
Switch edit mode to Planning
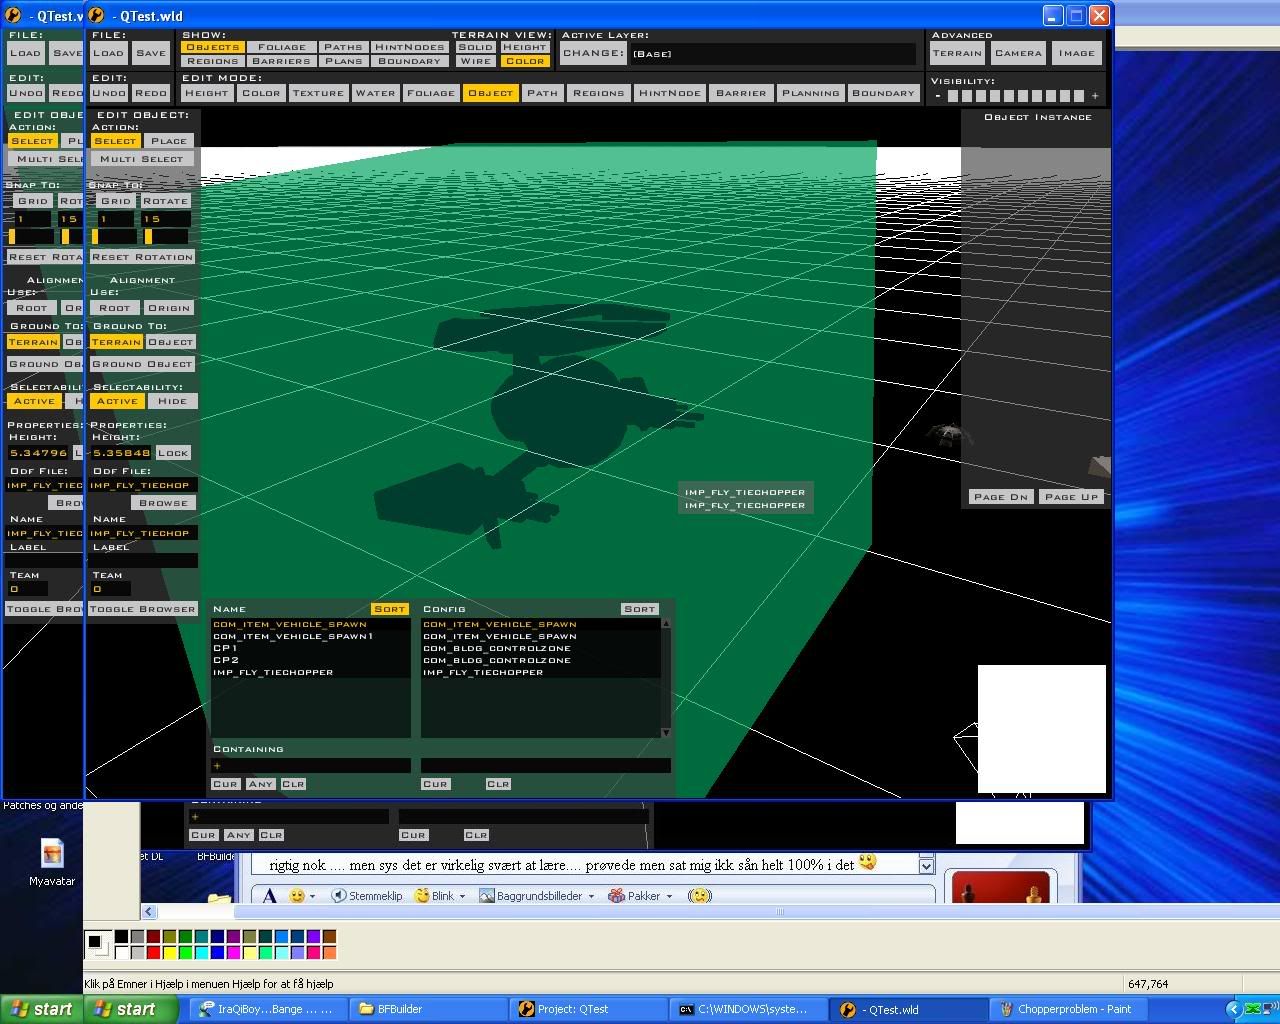click(x=811, y=93)
